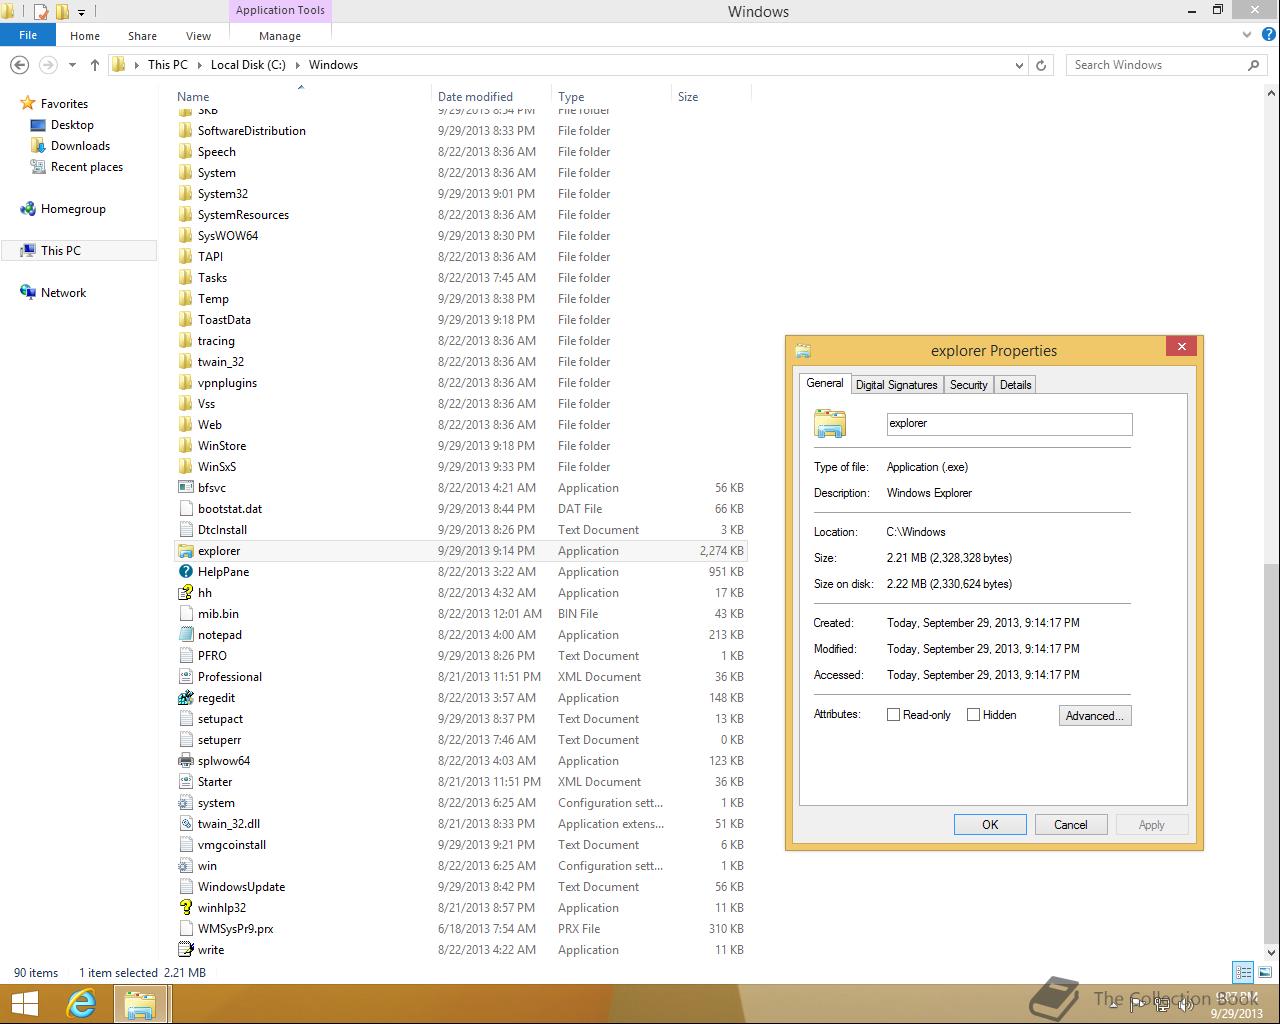Open address bar history dropdown
Image resolution: width=1280 pixels, height=1024 pixels.
point(1019,65)
